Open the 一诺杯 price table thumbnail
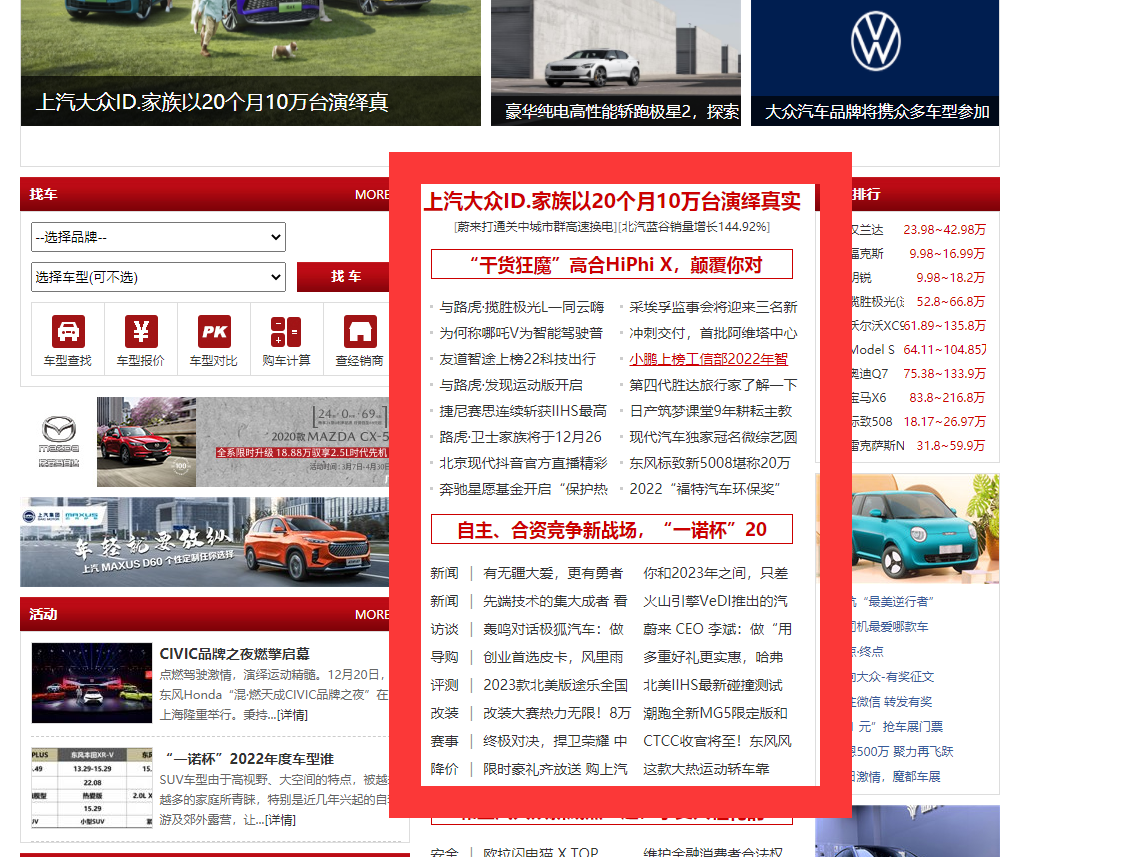 pyautogui.click(x=92, y=787)
